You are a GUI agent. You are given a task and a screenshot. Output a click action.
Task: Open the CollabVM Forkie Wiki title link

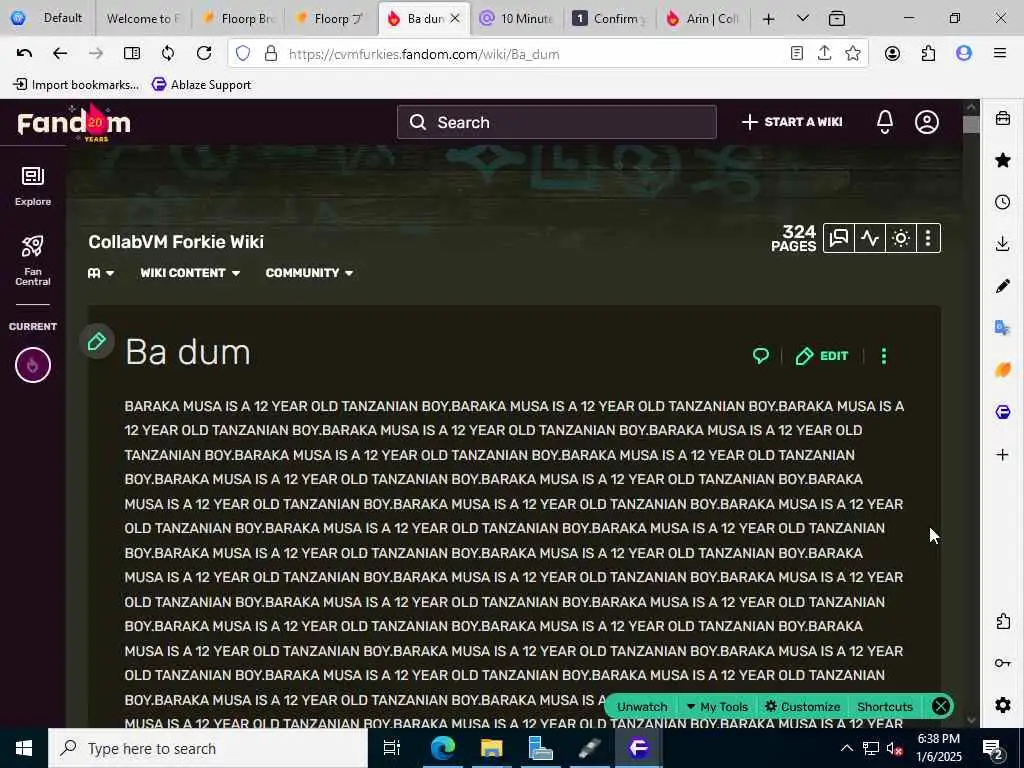[176, 242]
